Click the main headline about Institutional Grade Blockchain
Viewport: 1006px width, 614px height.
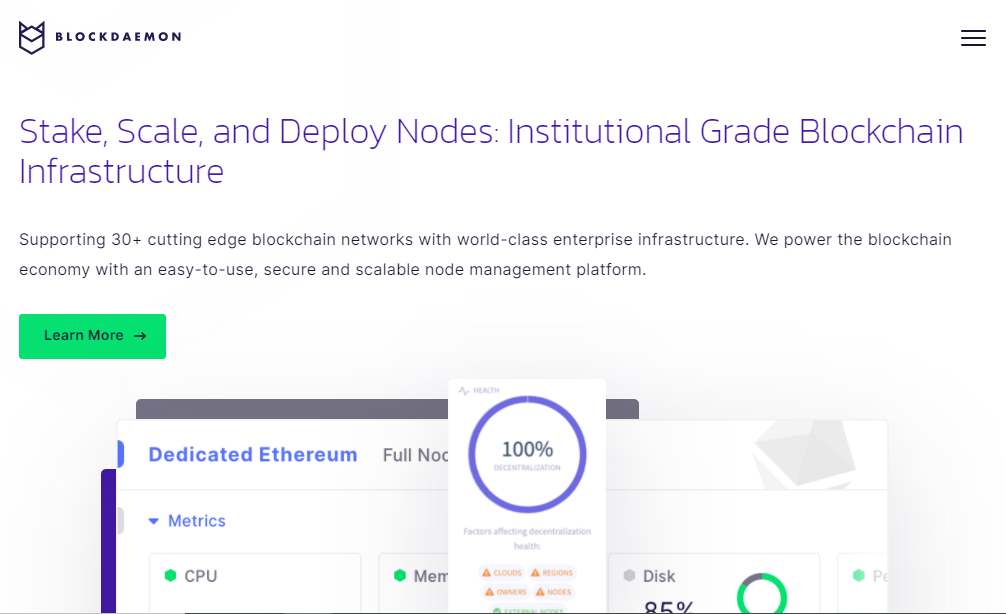[491, 151]
